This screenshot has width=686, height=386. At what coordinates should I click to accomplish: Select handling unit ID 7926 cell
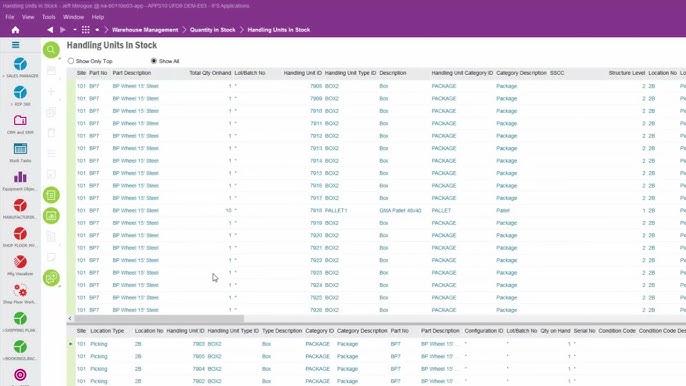316,310
